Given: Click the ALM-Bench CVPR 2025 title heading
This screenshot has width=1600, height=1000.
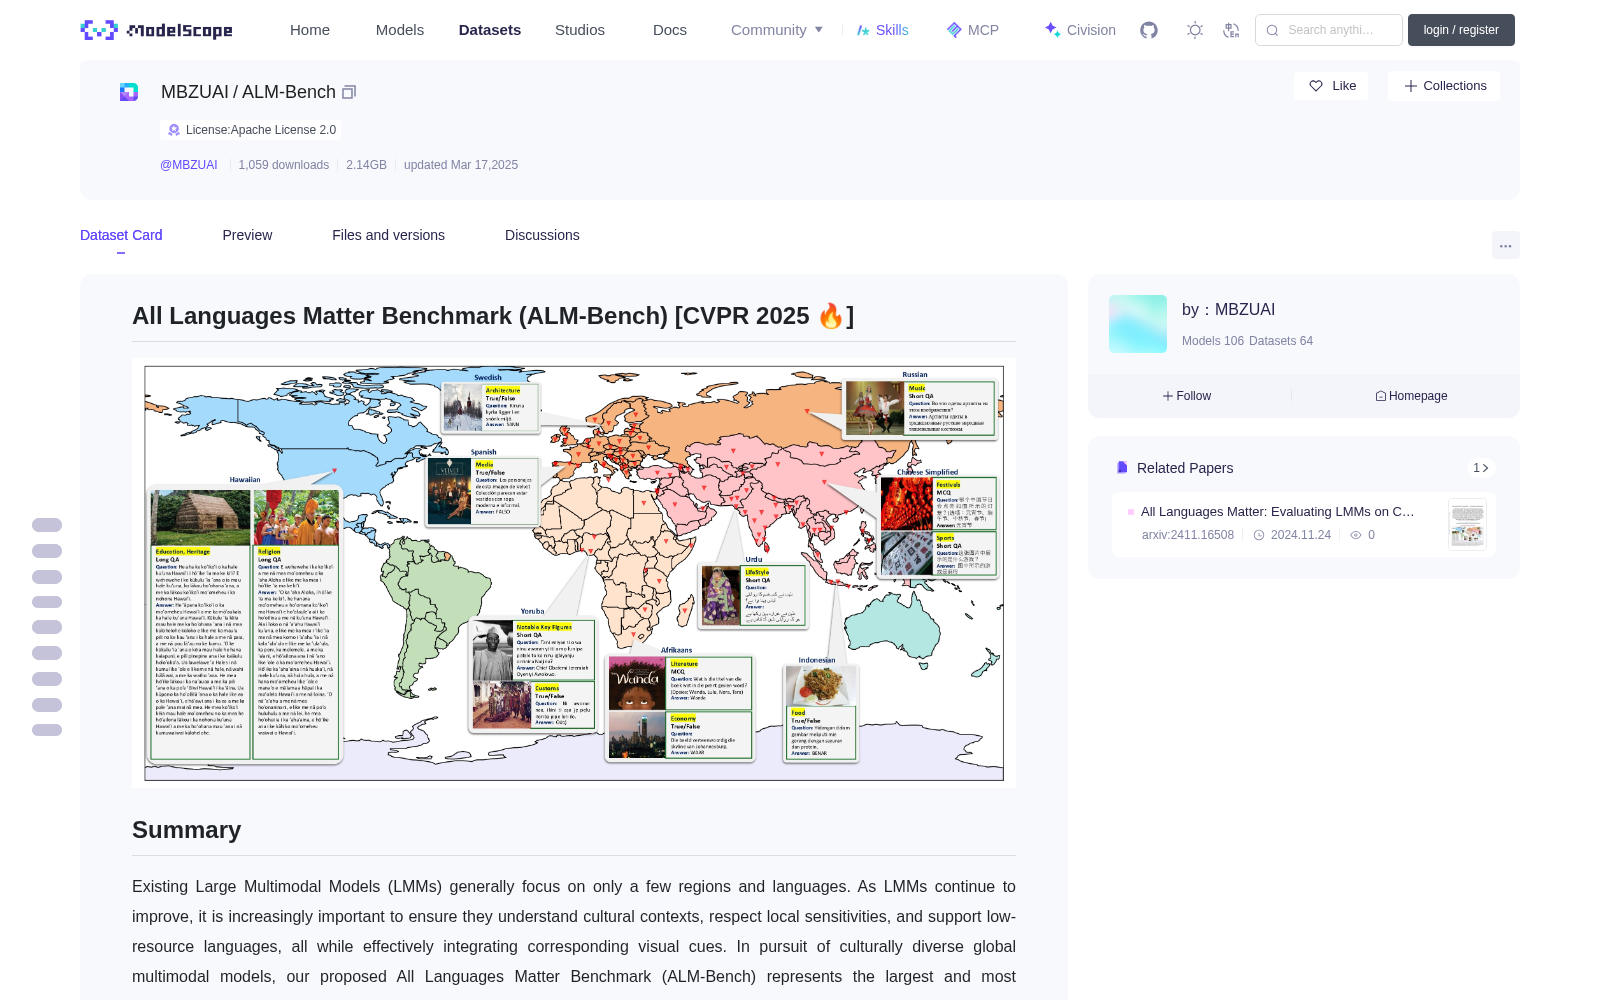Looking at the screenshot, I should click(x=493, y=316).
